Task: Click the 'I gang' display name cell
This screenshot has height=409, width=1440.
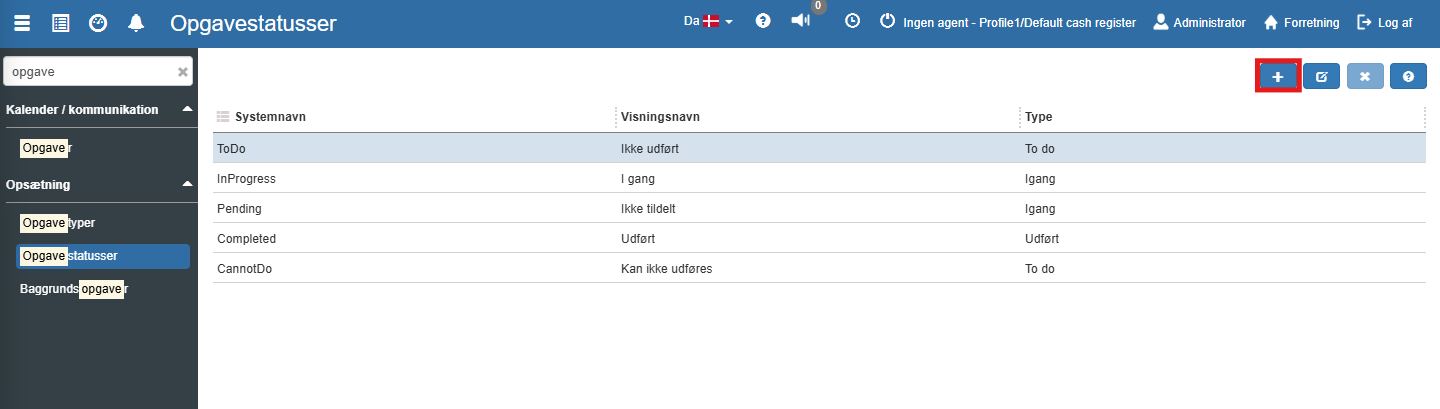Action: coord(638,178)
